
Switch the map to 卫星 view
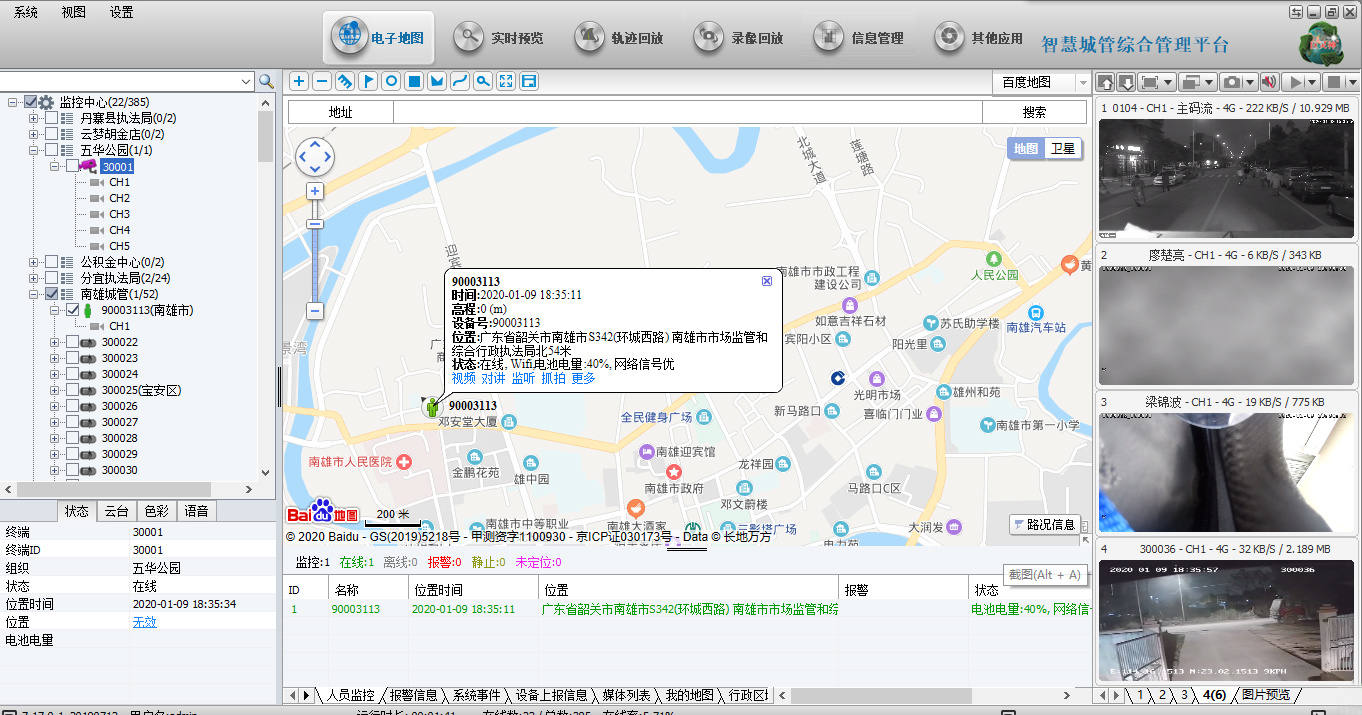pyautogui.click(x=1062, y=149)
